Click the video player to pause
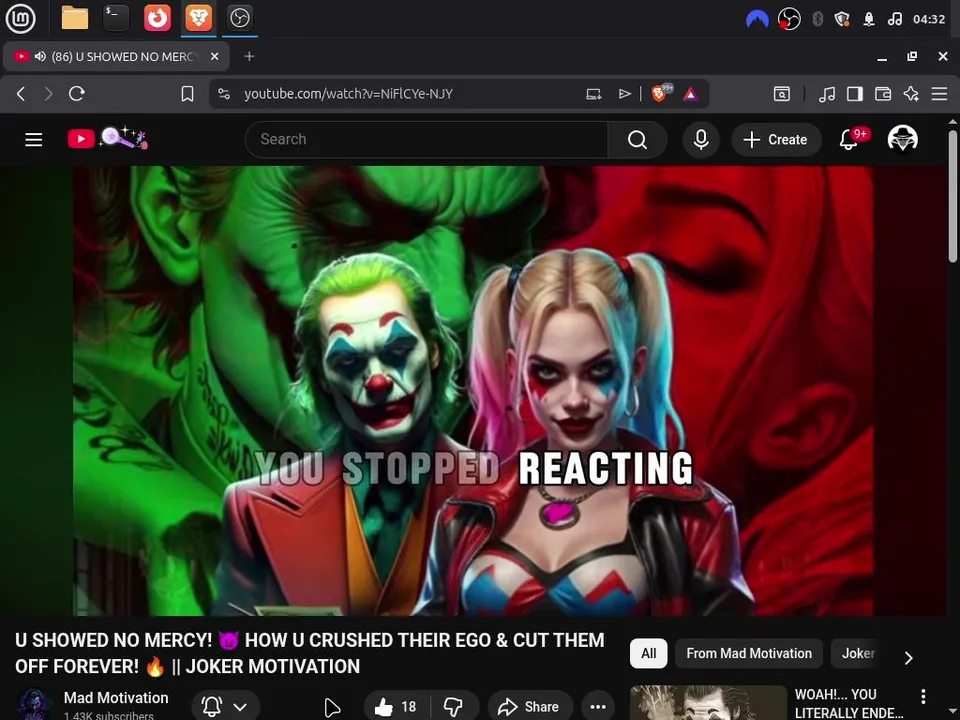The width and height of the screenshot is (960, 720). [x=473, y=391]
